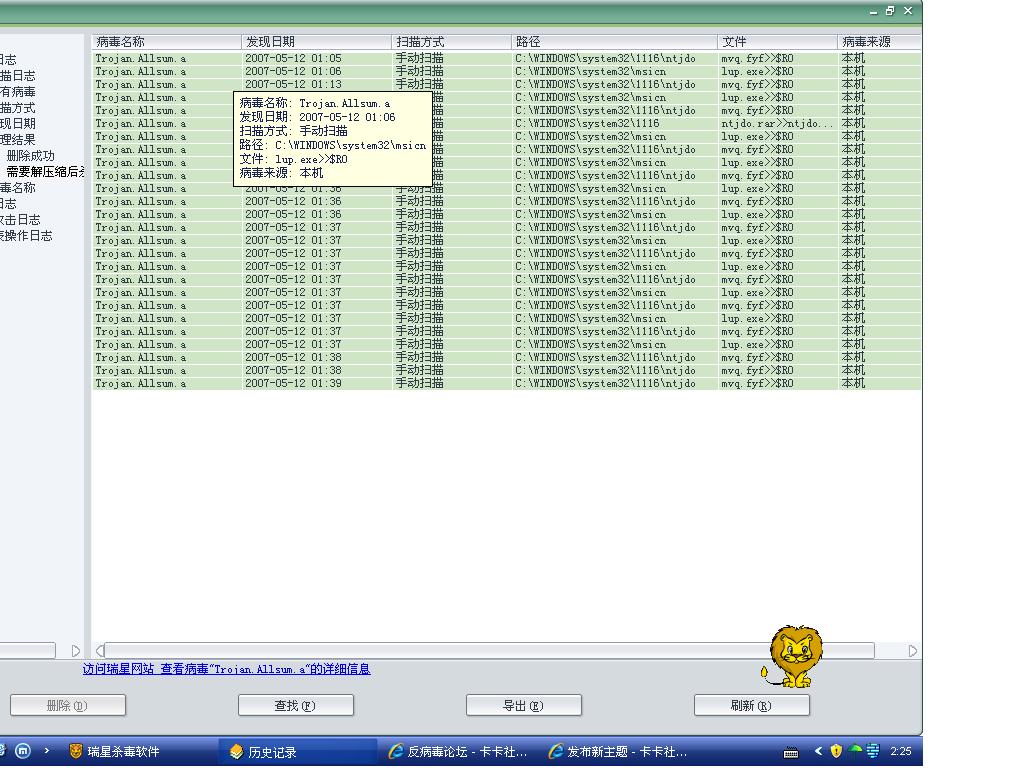Switch to 历史记录 taskbar window
This screenshot has width=1024, height=768.
point(298,752)
